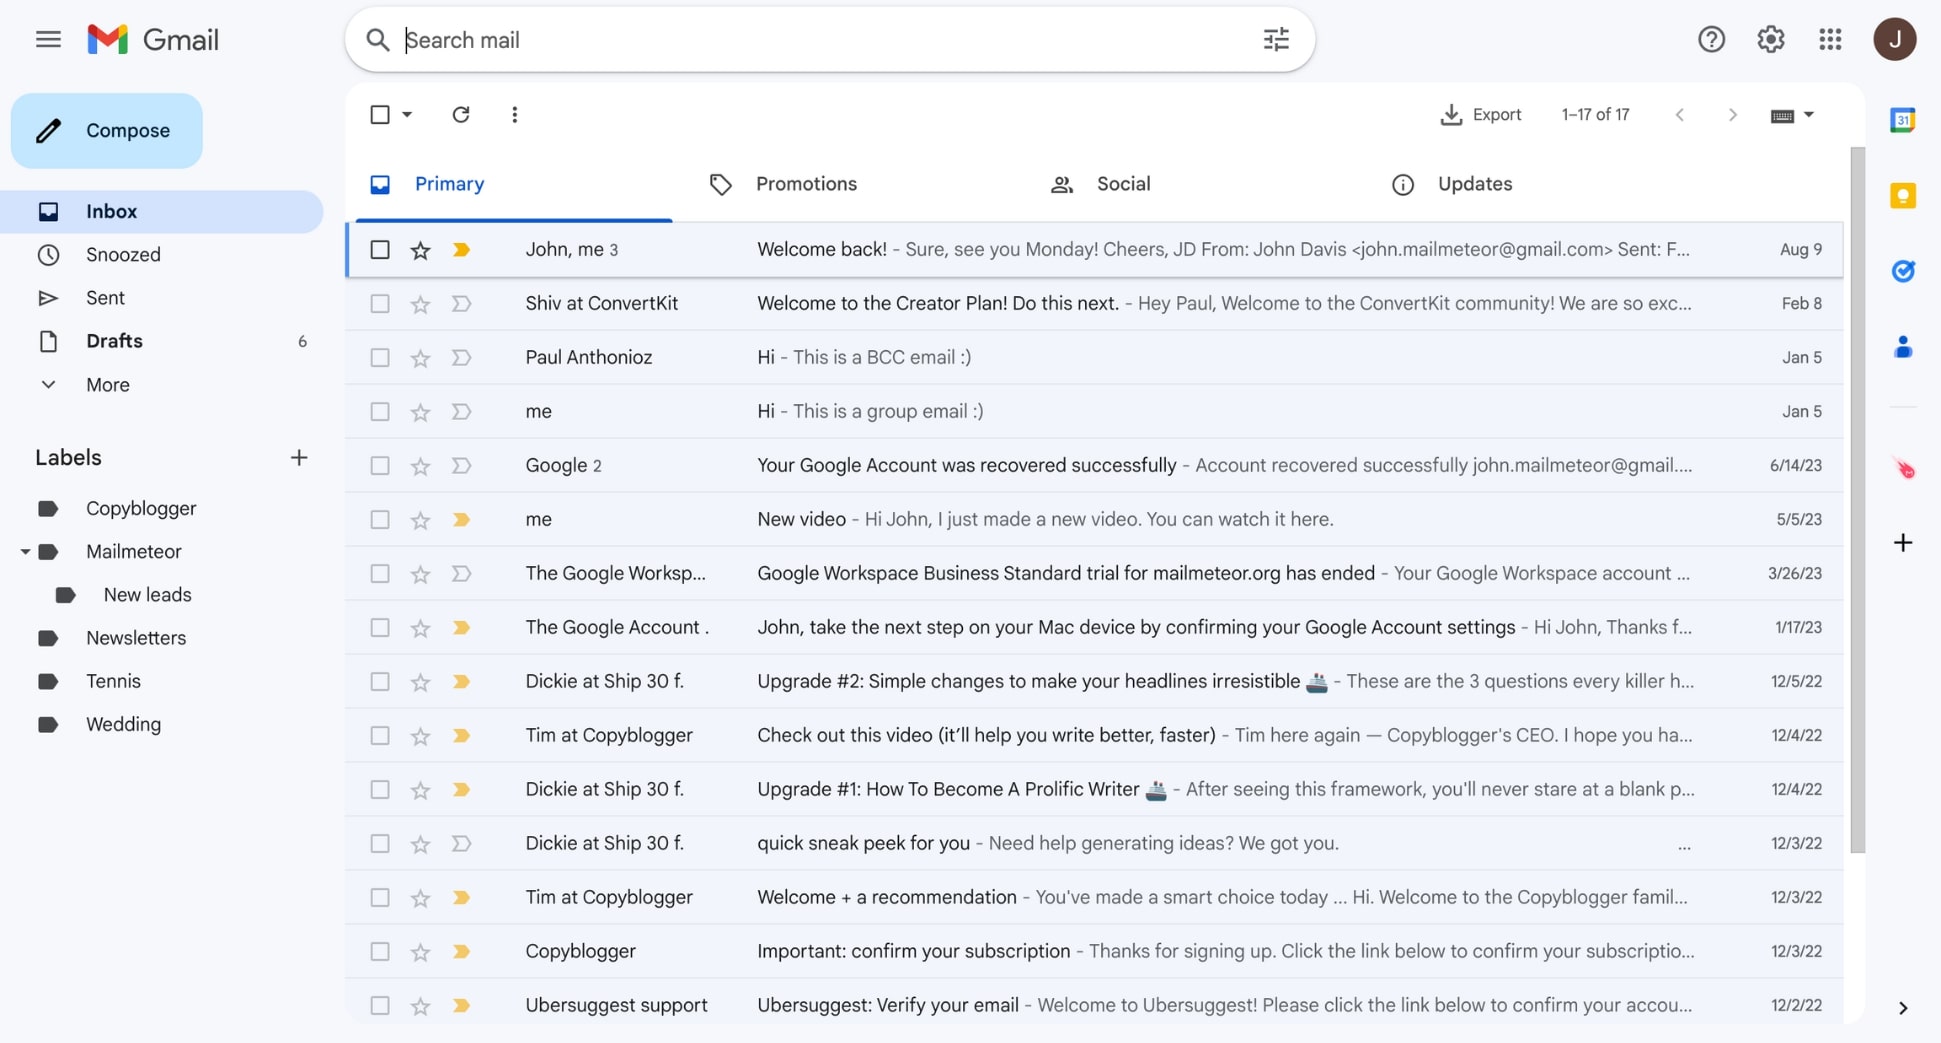Open the J account avatar
The height and width of the screenshot is (1043, 1941).
click(x=1894, y=39)
